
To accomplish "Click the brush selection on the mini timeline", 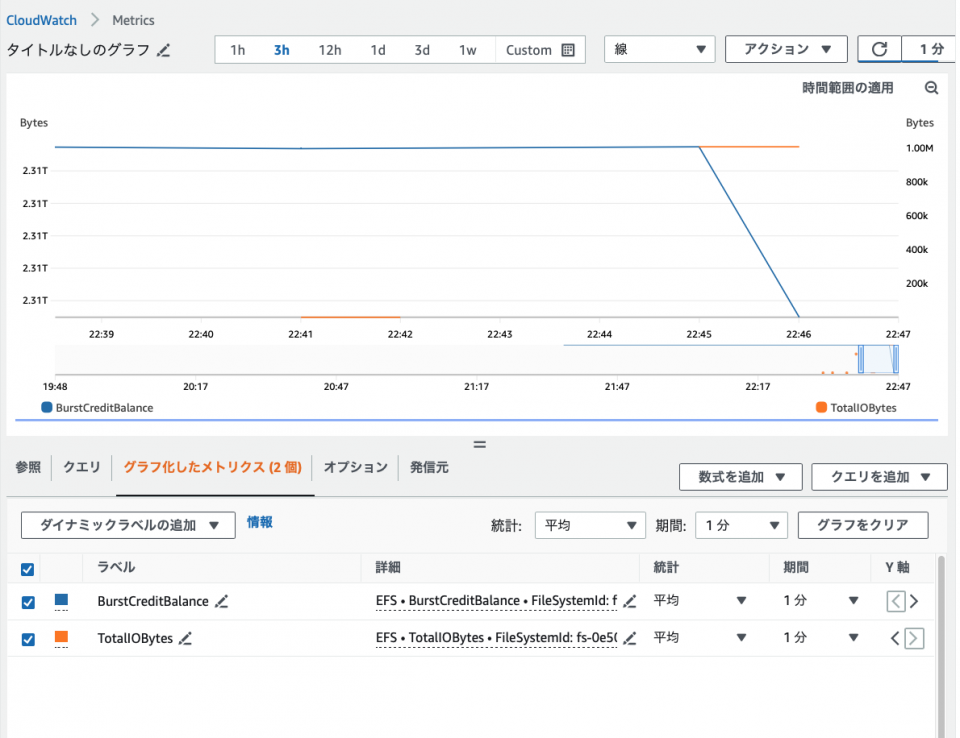I will coord(879,358).
